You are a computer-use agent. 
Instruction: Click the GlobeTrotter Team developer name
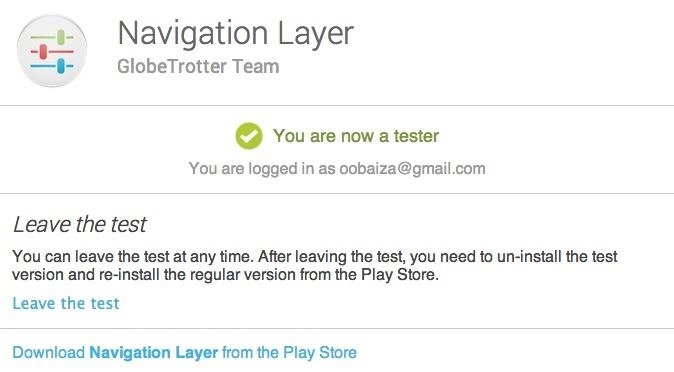tap(198, 66)
